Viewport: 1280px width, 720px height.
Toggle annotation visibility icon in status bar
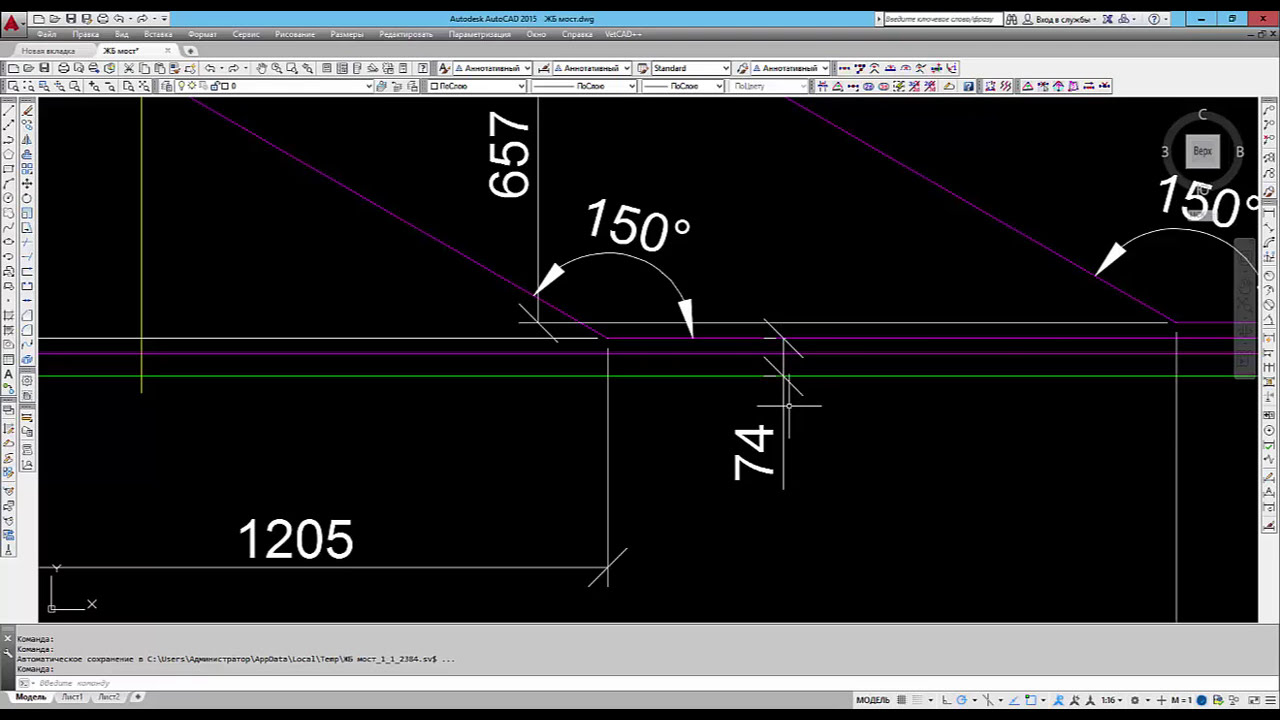1059,700
